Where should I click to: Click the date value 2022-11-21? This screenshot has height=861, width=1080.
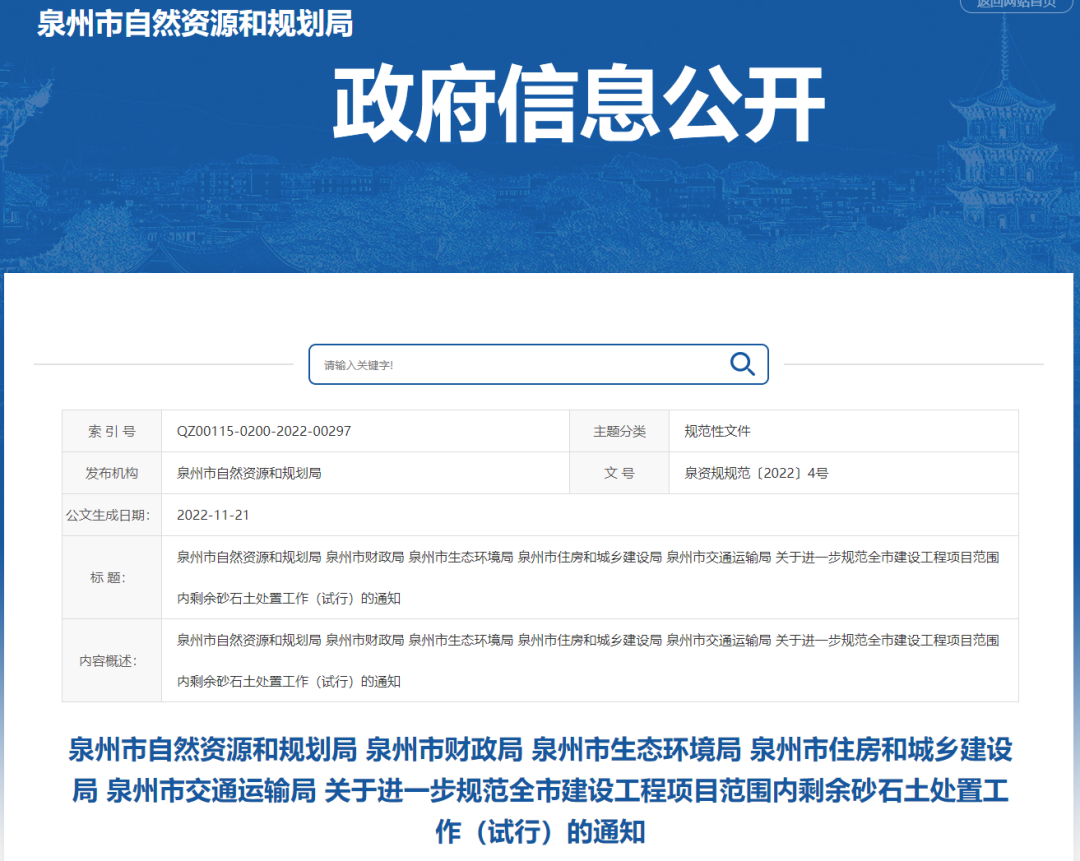click(213, 515)
